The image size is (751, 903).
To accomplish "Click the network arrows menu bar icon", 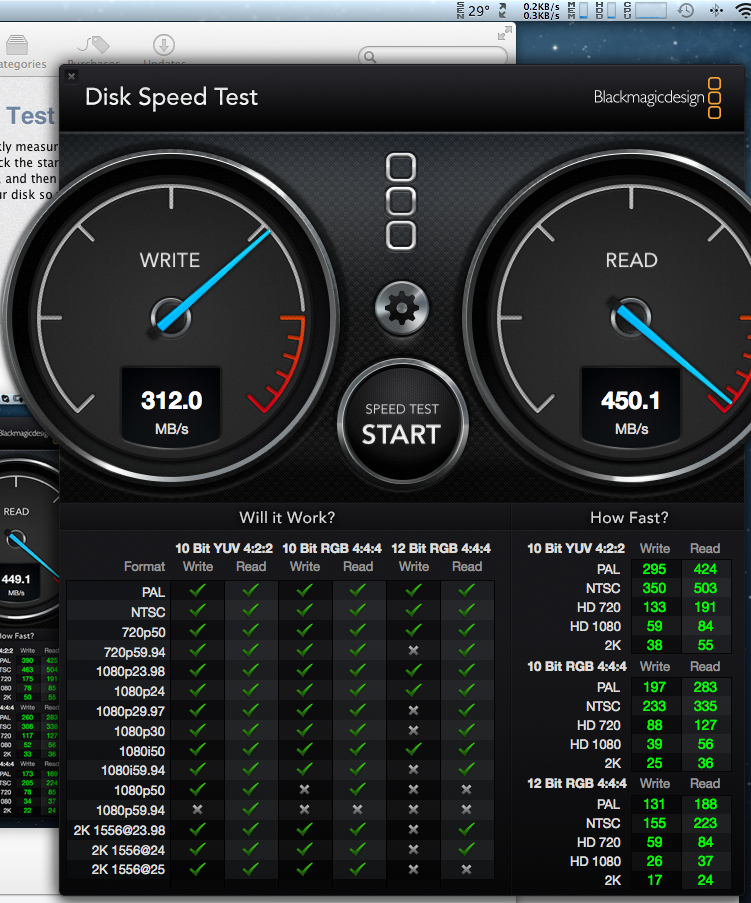I will coord(502,10).
